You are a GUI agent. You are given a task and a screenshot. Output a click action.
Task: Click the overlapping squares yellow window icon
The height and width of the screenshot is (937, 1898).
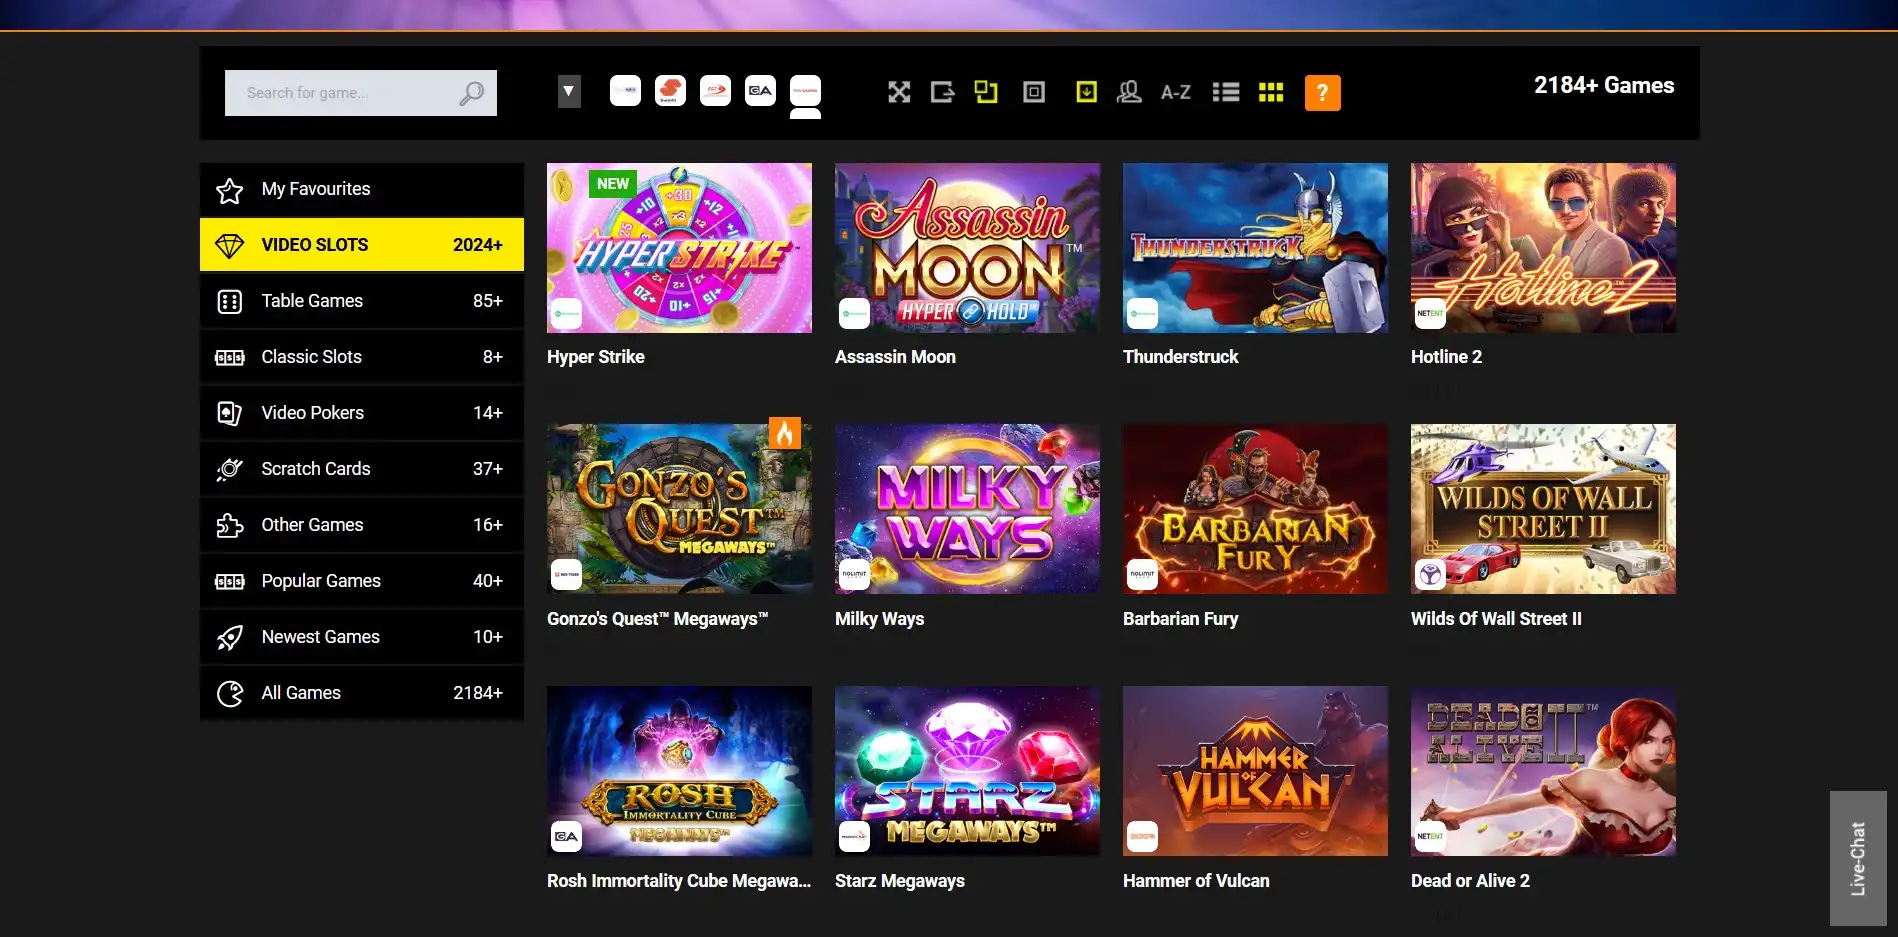click(x=986, y=93)
